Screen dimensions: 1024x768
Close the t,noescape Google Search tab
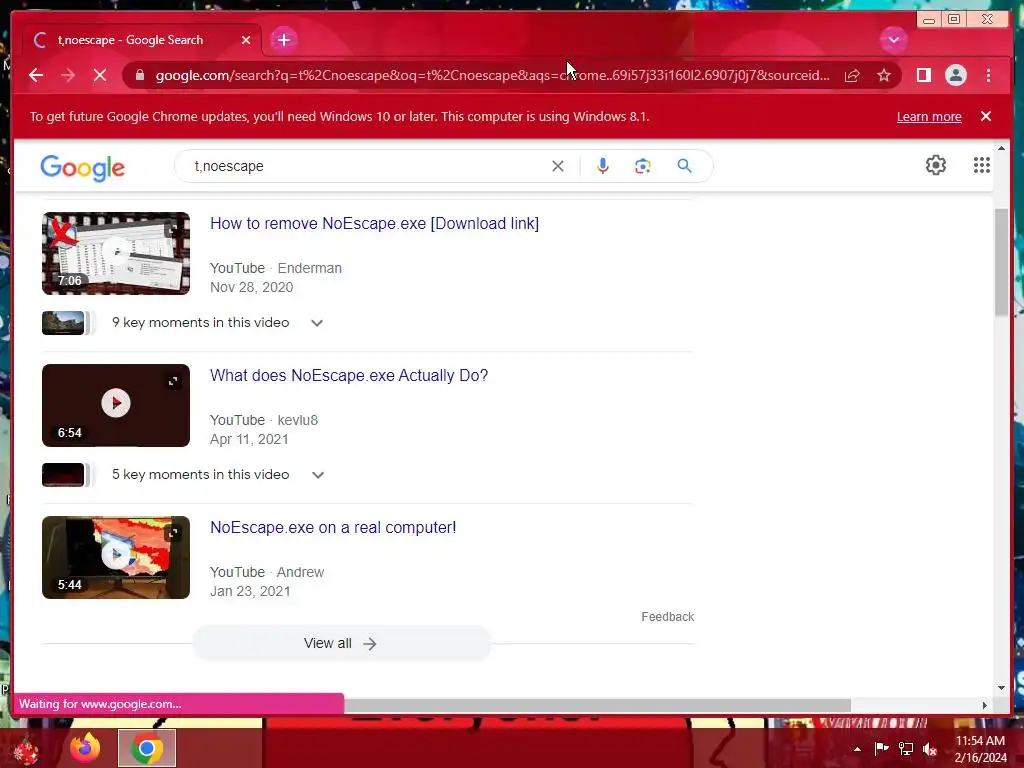tap(246, 40)
